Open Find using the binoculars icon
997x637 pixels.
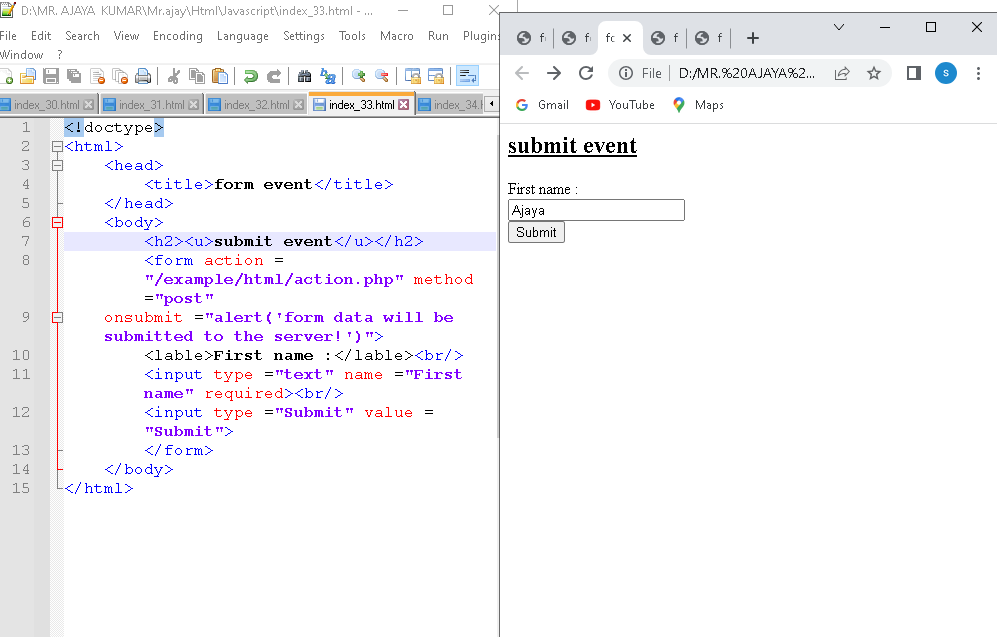[305, 76]
